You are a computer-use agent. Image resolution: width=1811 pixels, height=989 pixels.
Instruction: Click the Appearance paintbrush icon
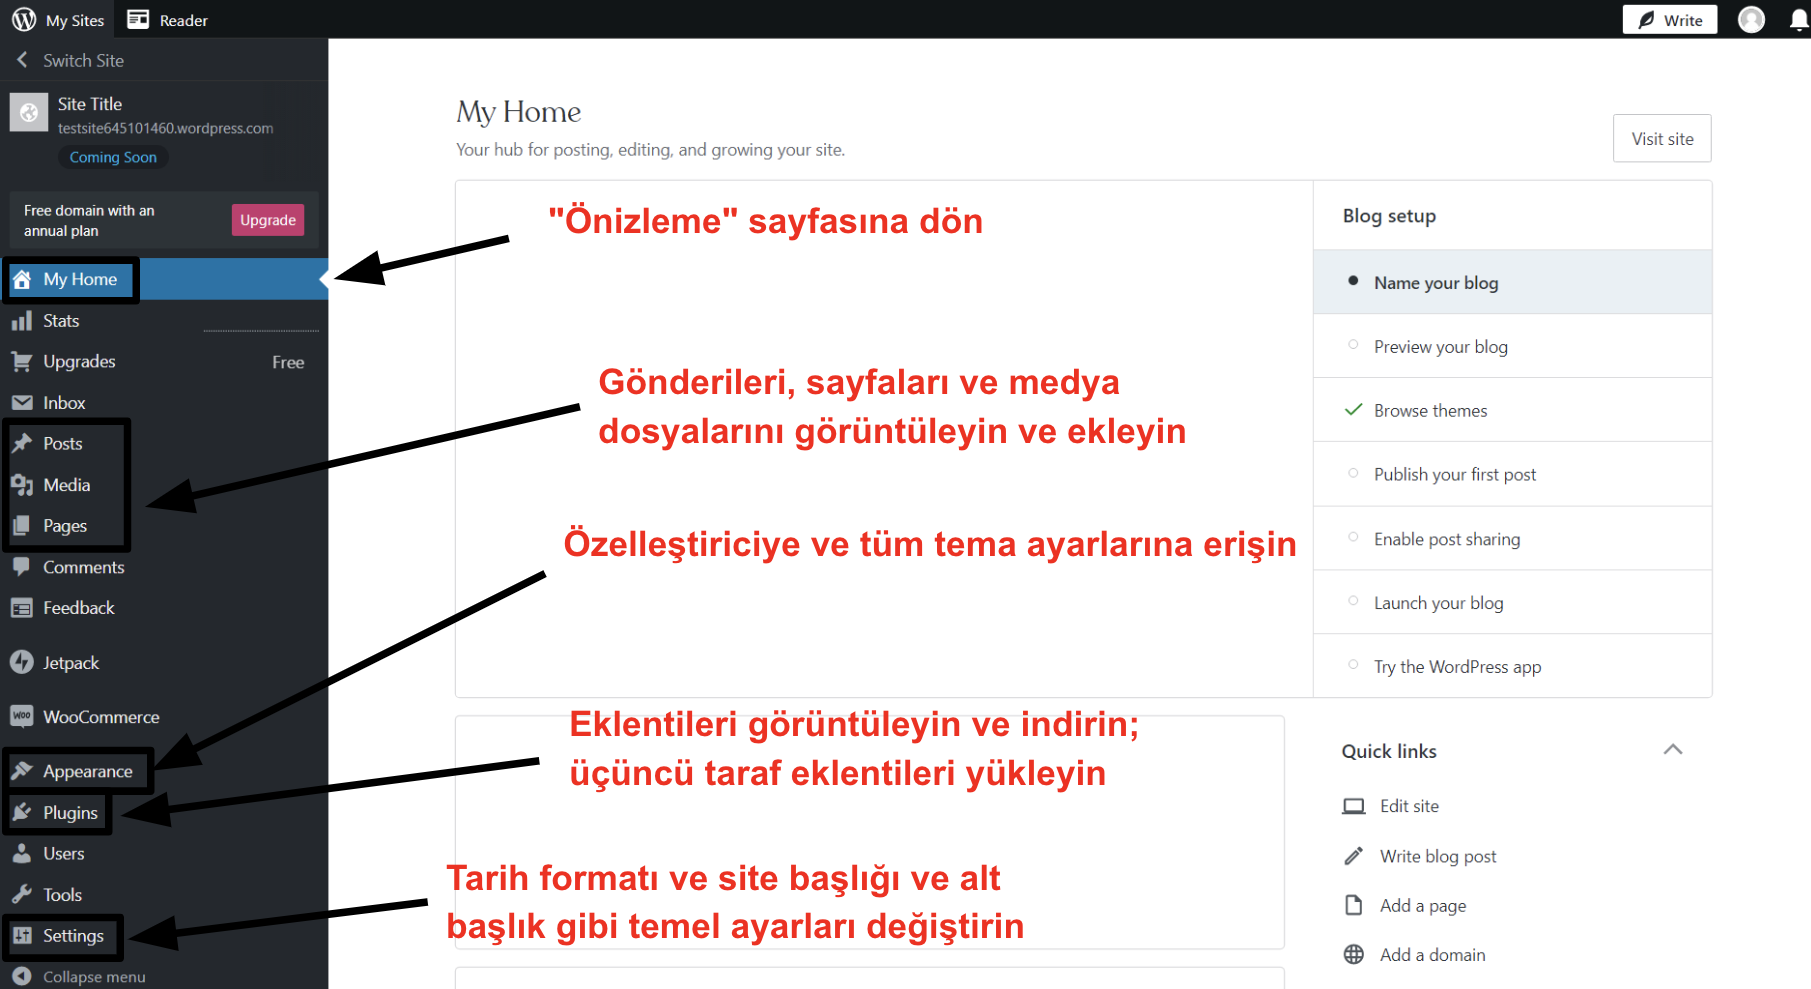22,771
